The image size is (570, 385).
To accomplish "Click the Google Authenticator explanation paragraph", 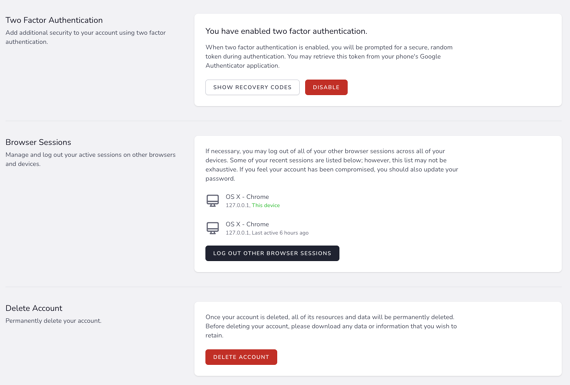I will tap(329, 56).
